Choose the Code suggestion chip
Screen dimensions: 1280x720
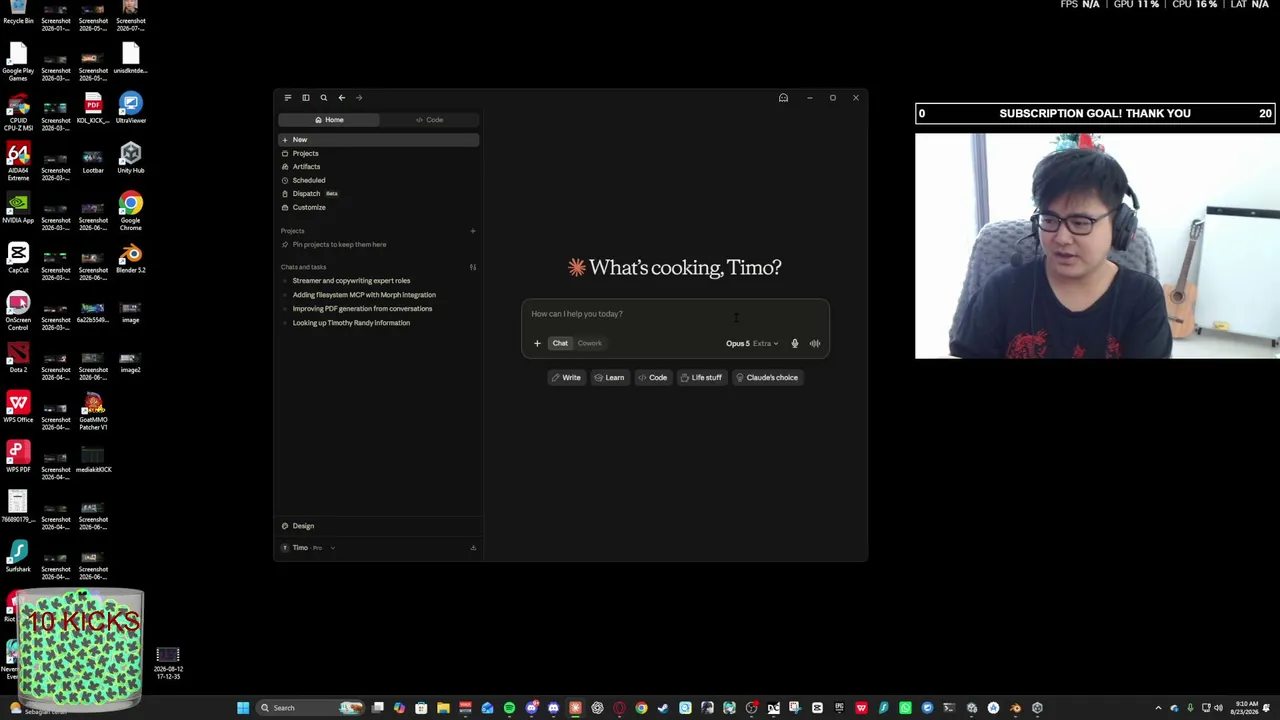pos(653,378)
